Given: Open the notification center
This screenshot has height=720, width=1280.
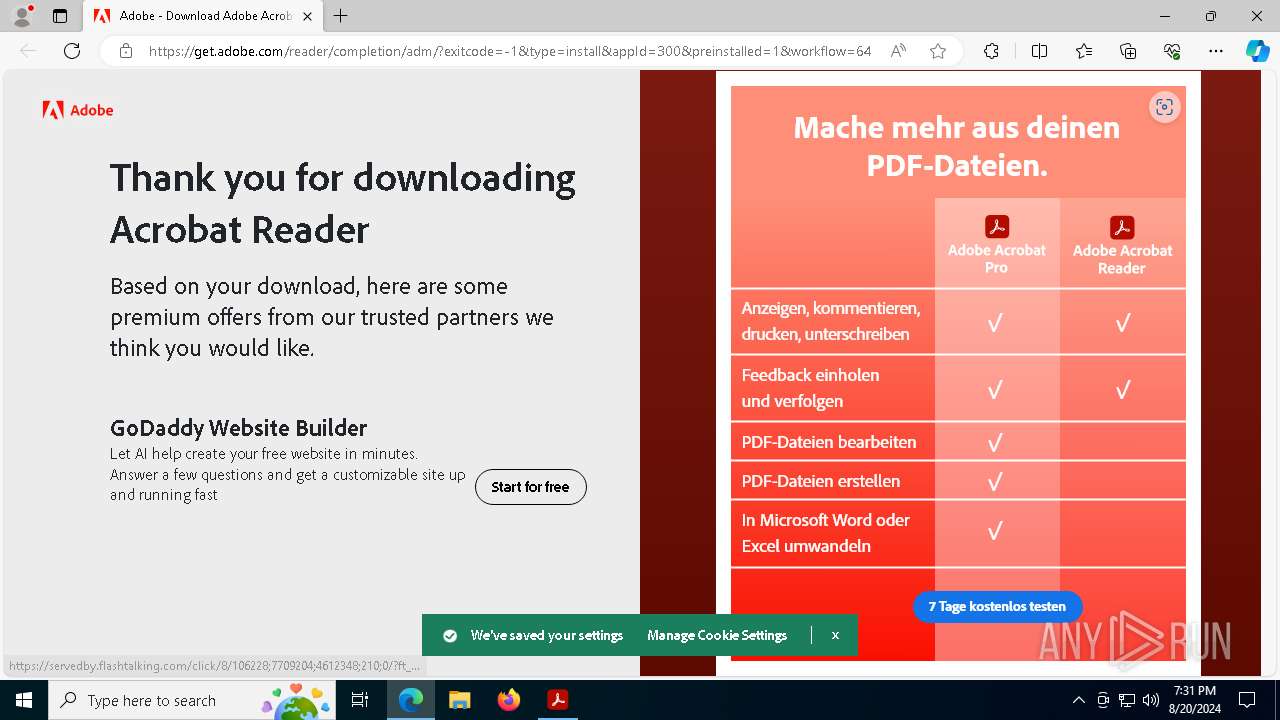Looking at the screenshot, I should pos(1247,700).
